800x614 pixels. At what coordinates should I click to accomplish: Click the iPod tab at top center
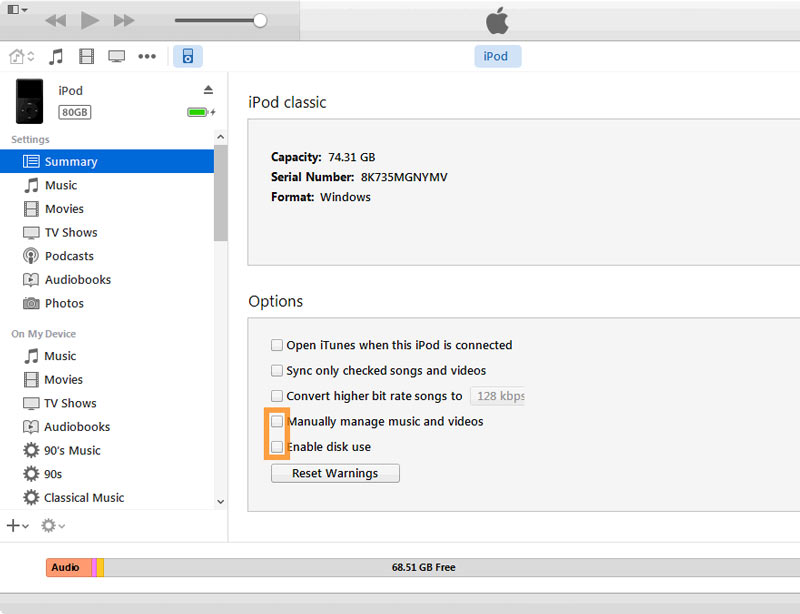(497, 56)
